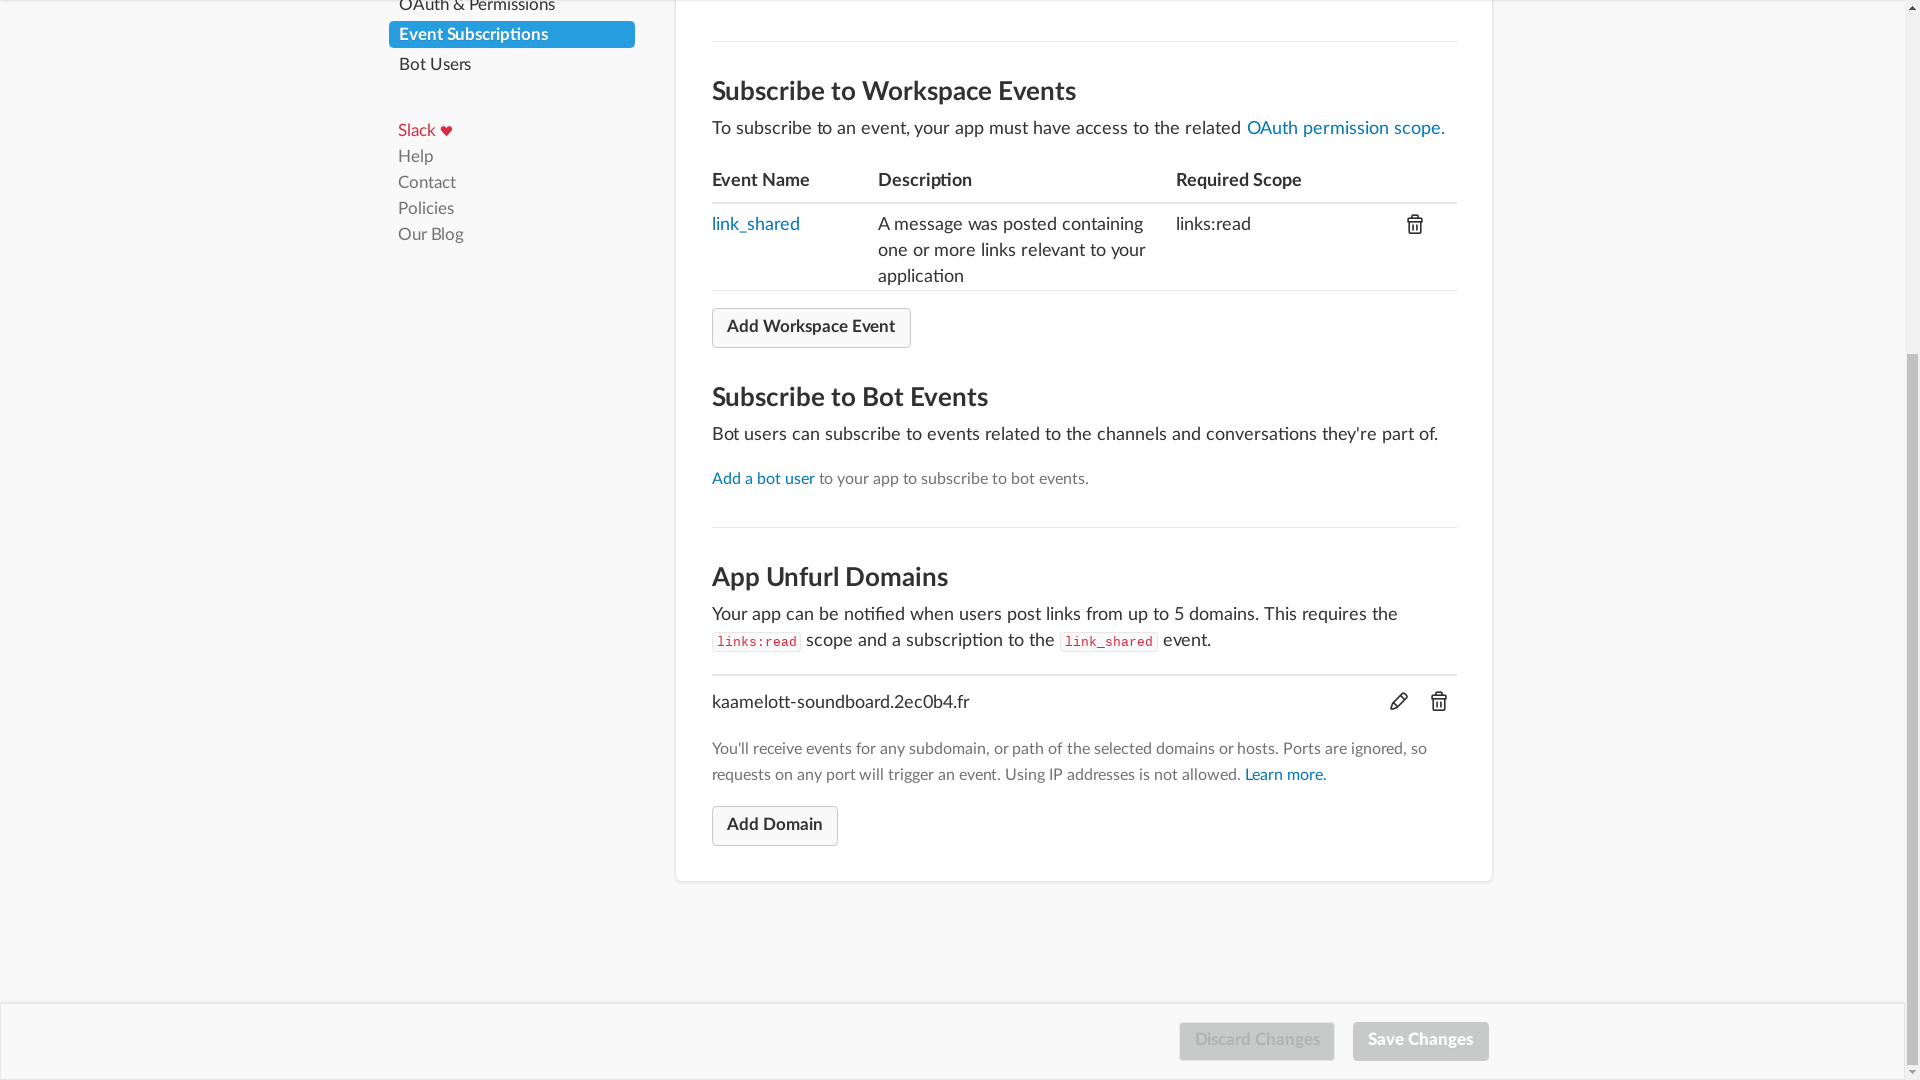This screenshot has width=1920, height=1080.
Task: Delete the kaamelott-soundboard.2ec0b4.fr domain
Action: point(1438,702)
